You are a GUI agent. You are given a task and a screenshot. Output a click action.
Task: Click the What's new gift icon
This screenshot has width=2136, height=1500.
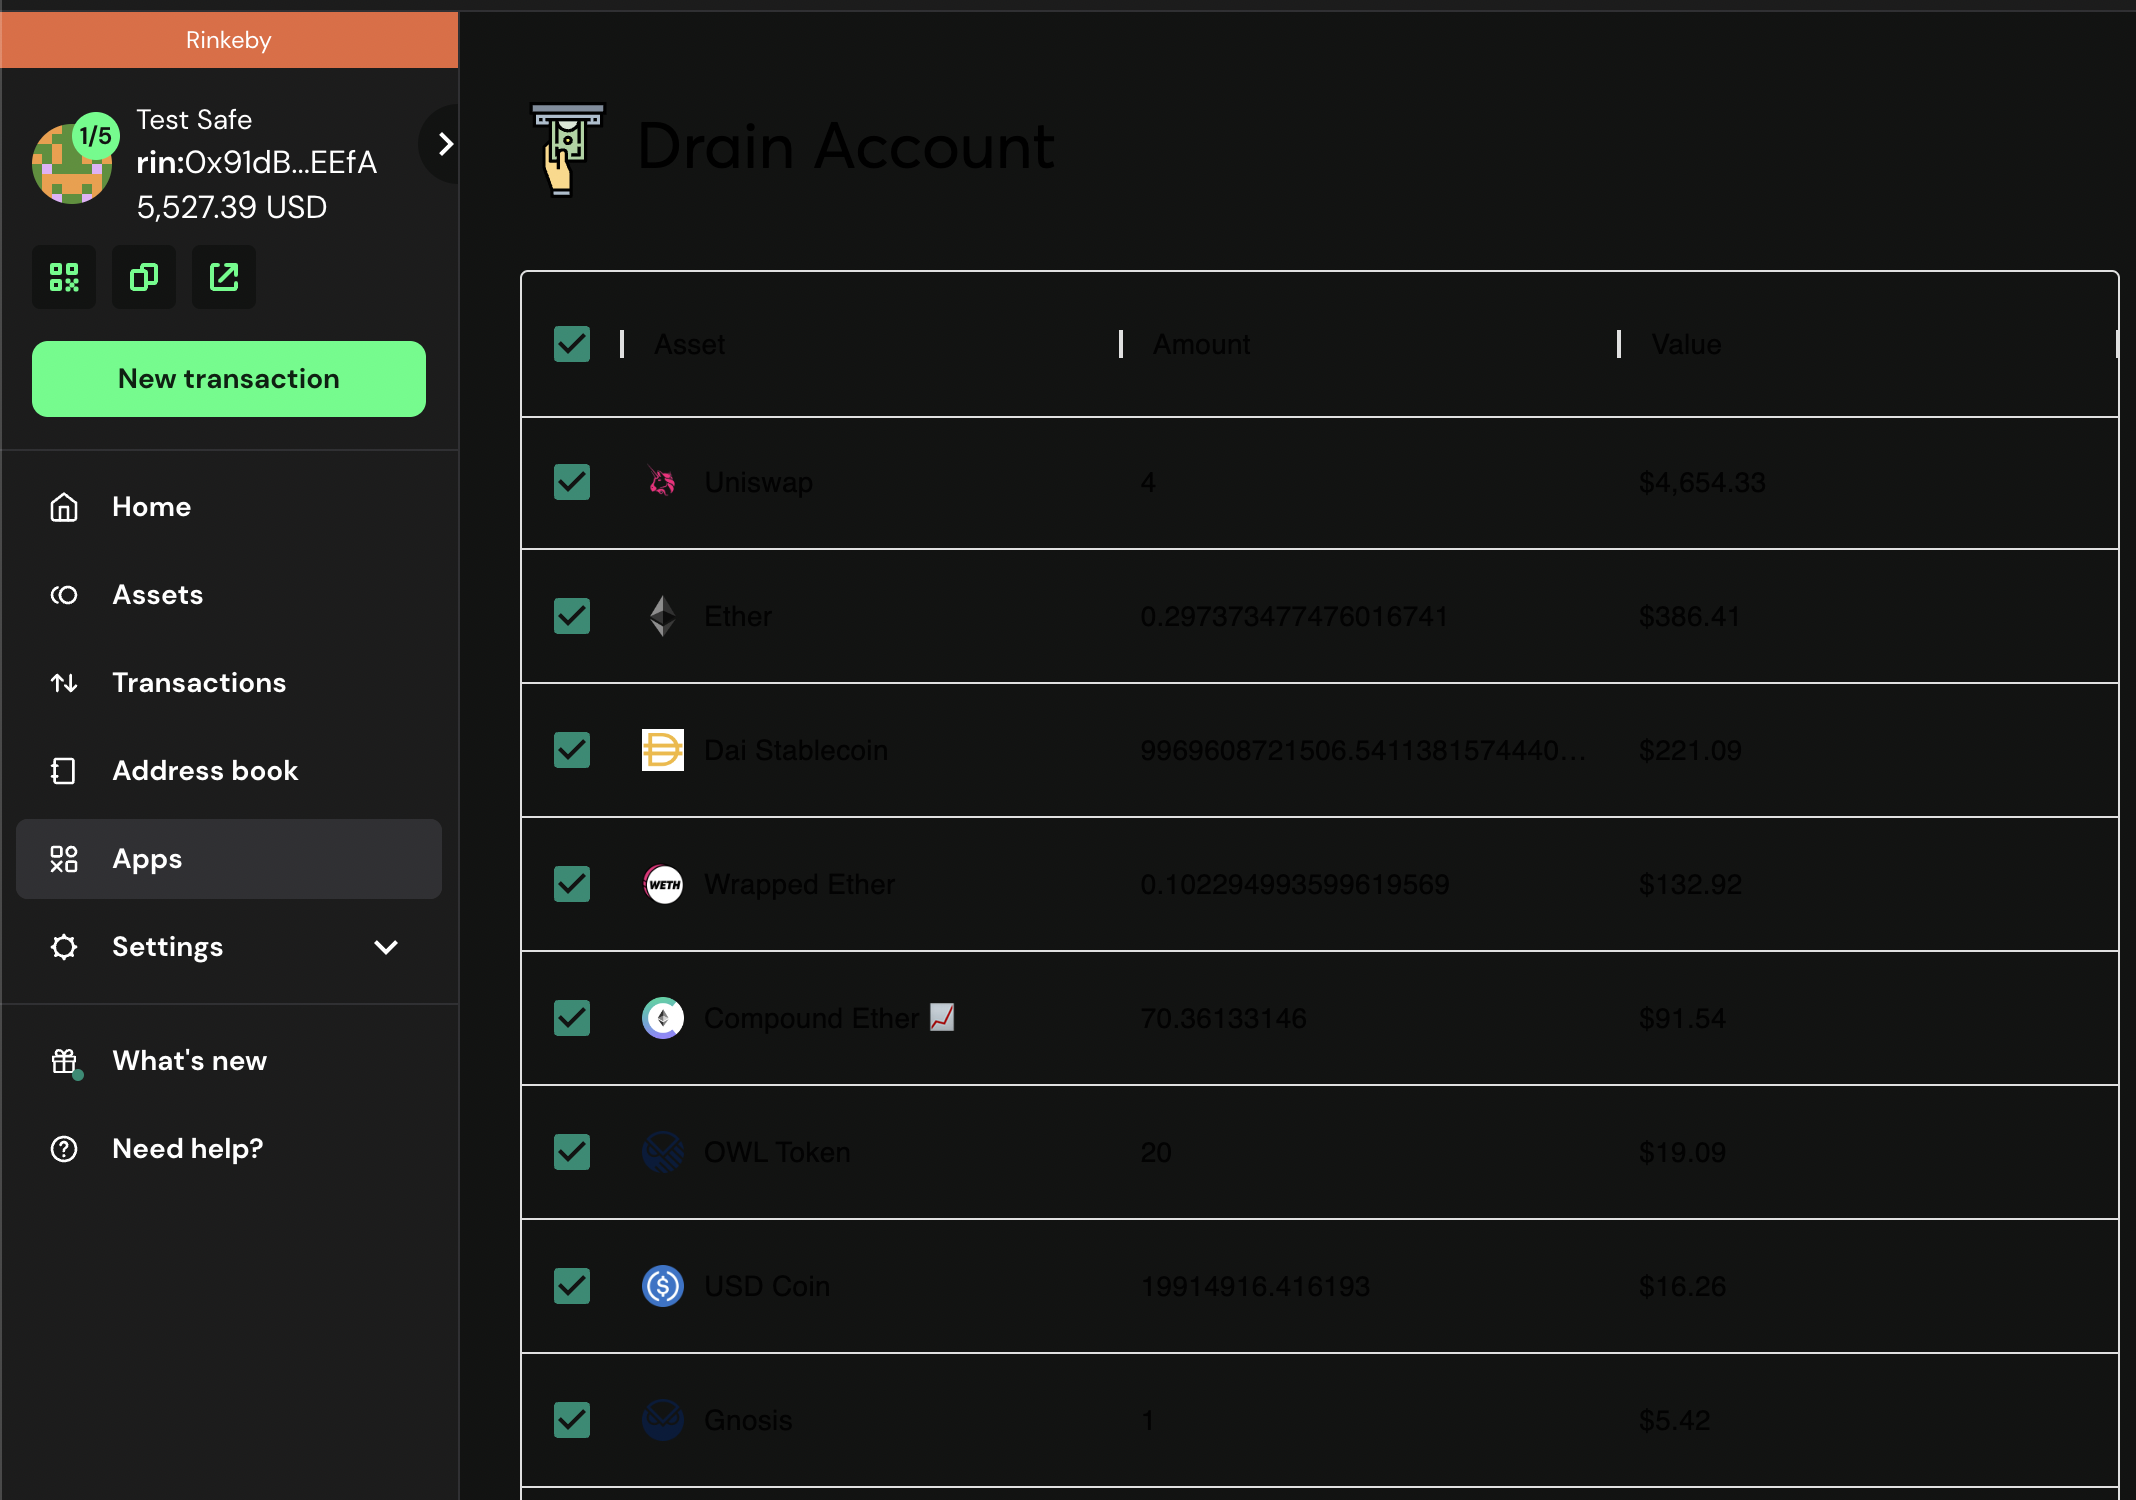(x=64, y=1060)
